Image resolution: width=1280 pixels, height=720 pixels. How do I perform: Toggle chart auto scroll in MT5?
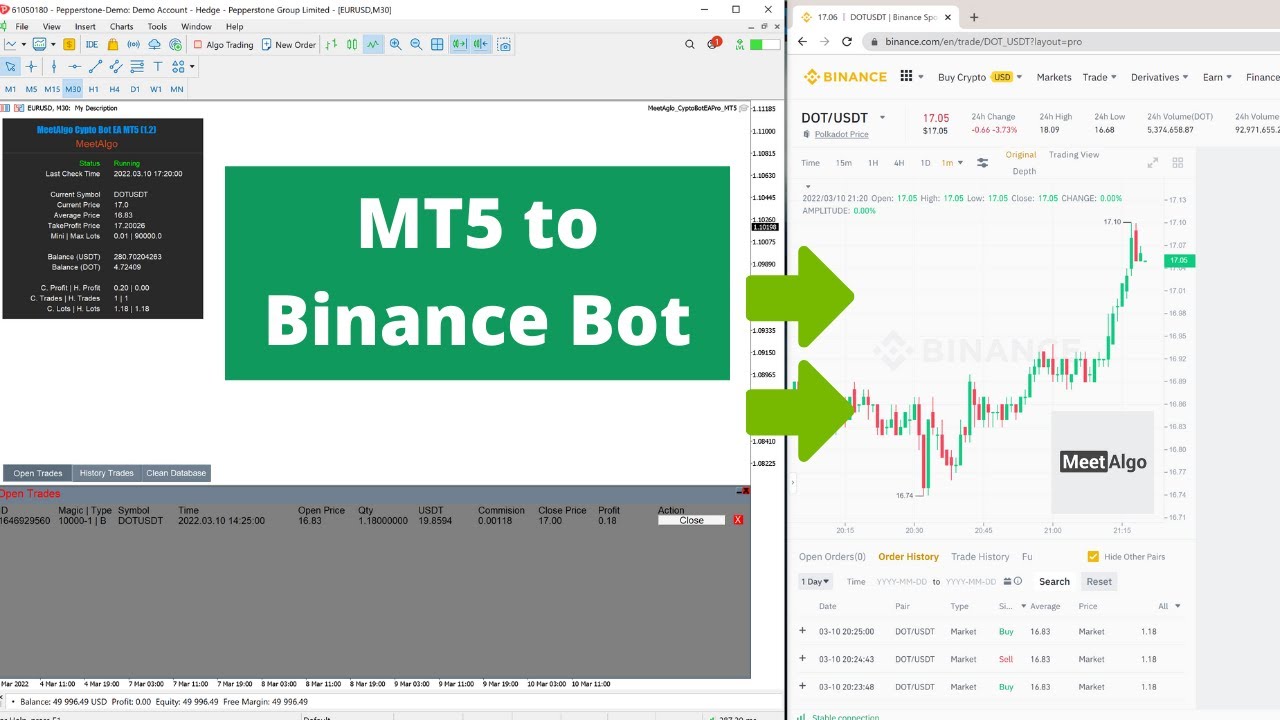460,44
